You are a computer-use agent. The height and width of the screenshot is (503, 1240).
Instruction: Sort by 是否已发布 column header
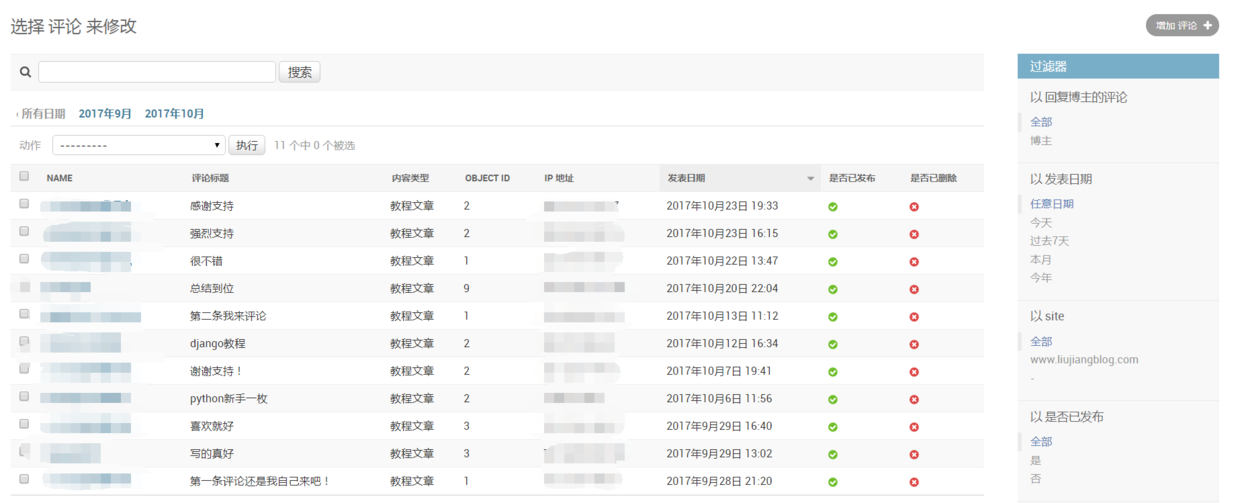852,178
